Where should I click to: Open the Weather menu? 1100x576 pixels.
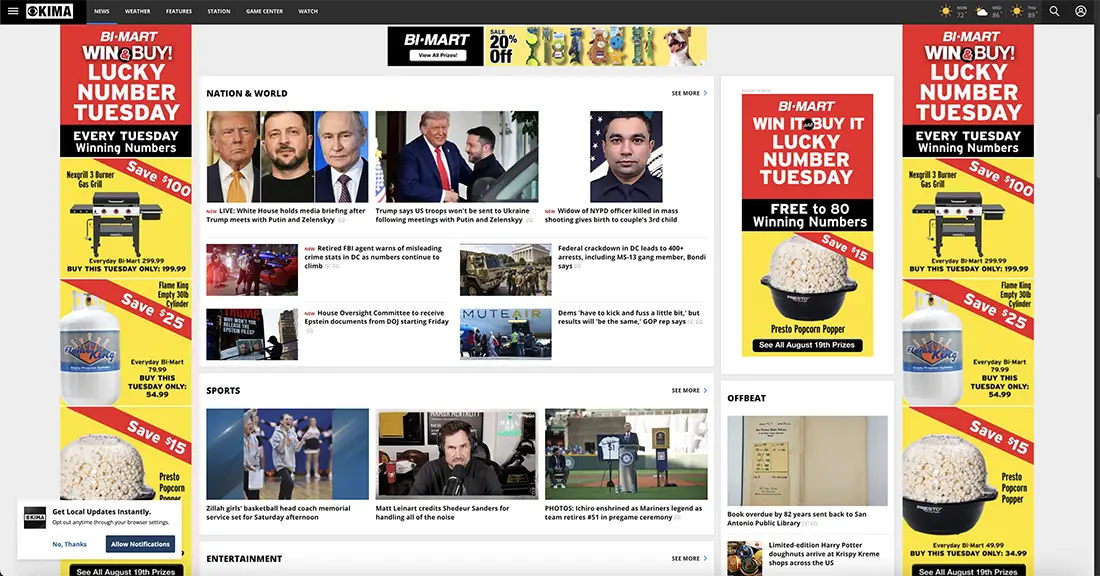point(138,11)
